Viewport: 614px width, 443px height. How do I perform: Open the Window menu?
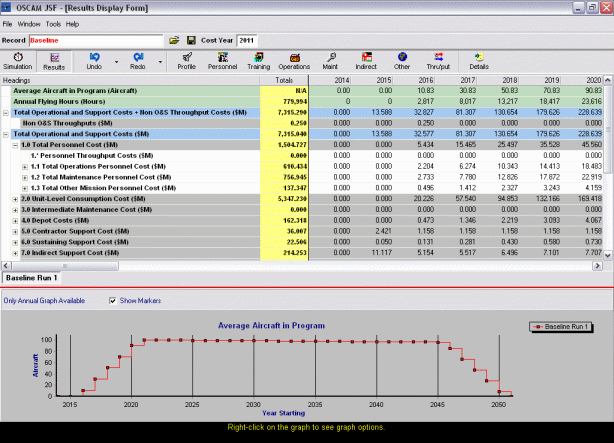29,24
